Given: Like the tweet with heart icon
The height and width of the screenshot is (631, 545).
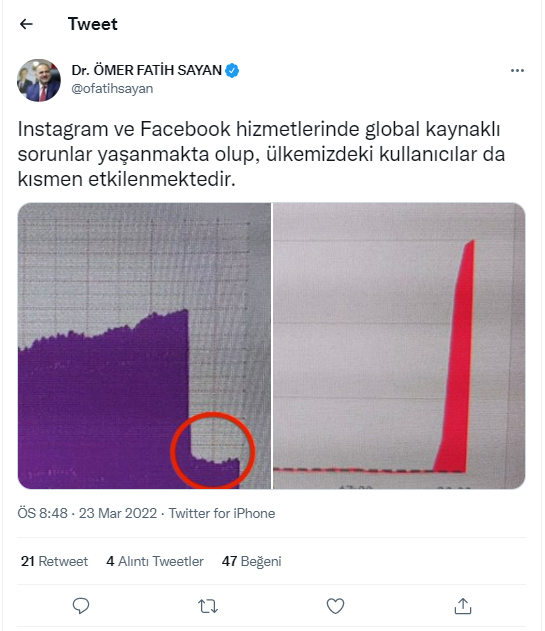Looking at the screenshot, I should click(x=335, y=606).
